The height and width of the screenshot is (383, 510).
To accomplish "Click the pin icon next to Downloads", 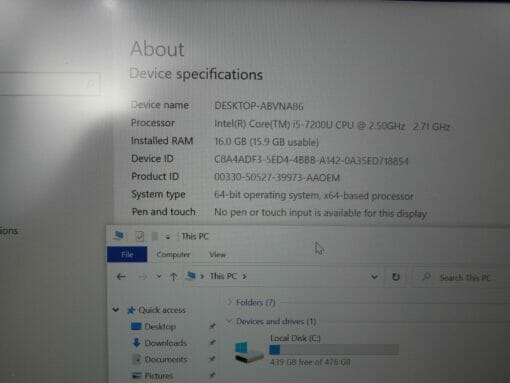I will point(212,342).
